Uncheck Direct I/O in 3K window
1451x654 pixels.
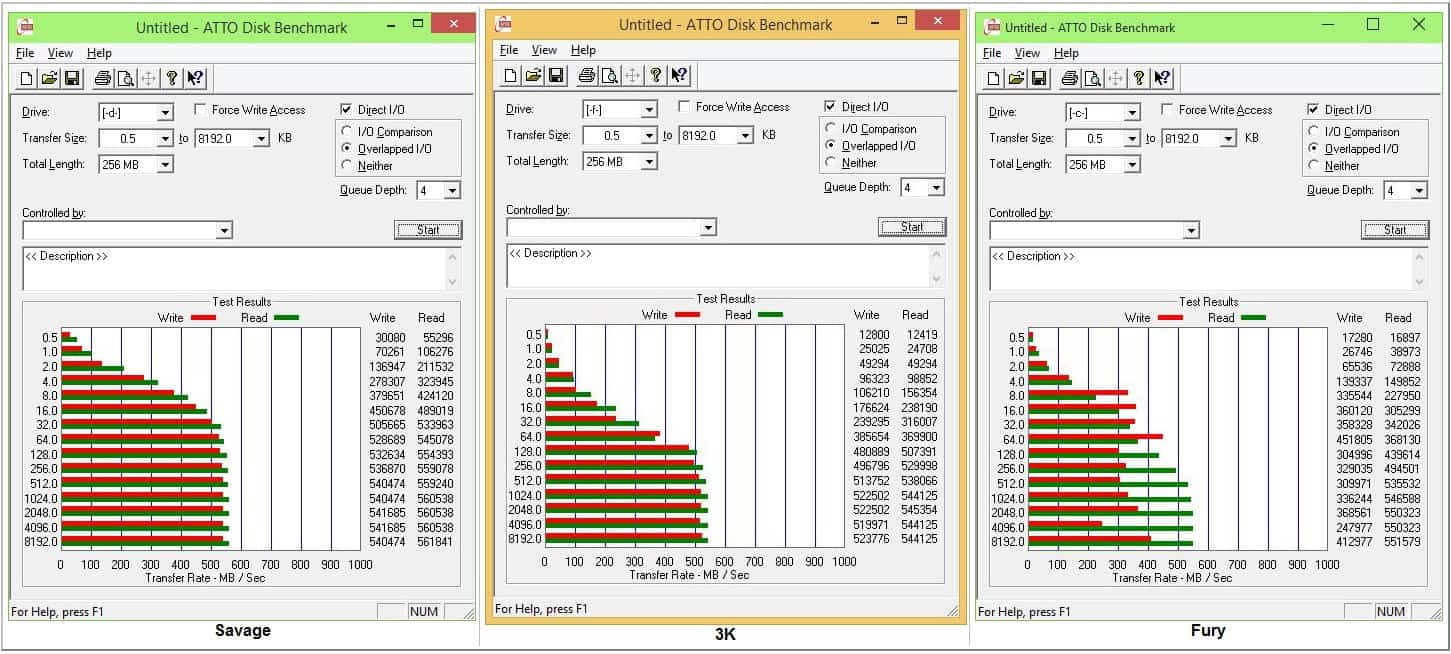830,107
